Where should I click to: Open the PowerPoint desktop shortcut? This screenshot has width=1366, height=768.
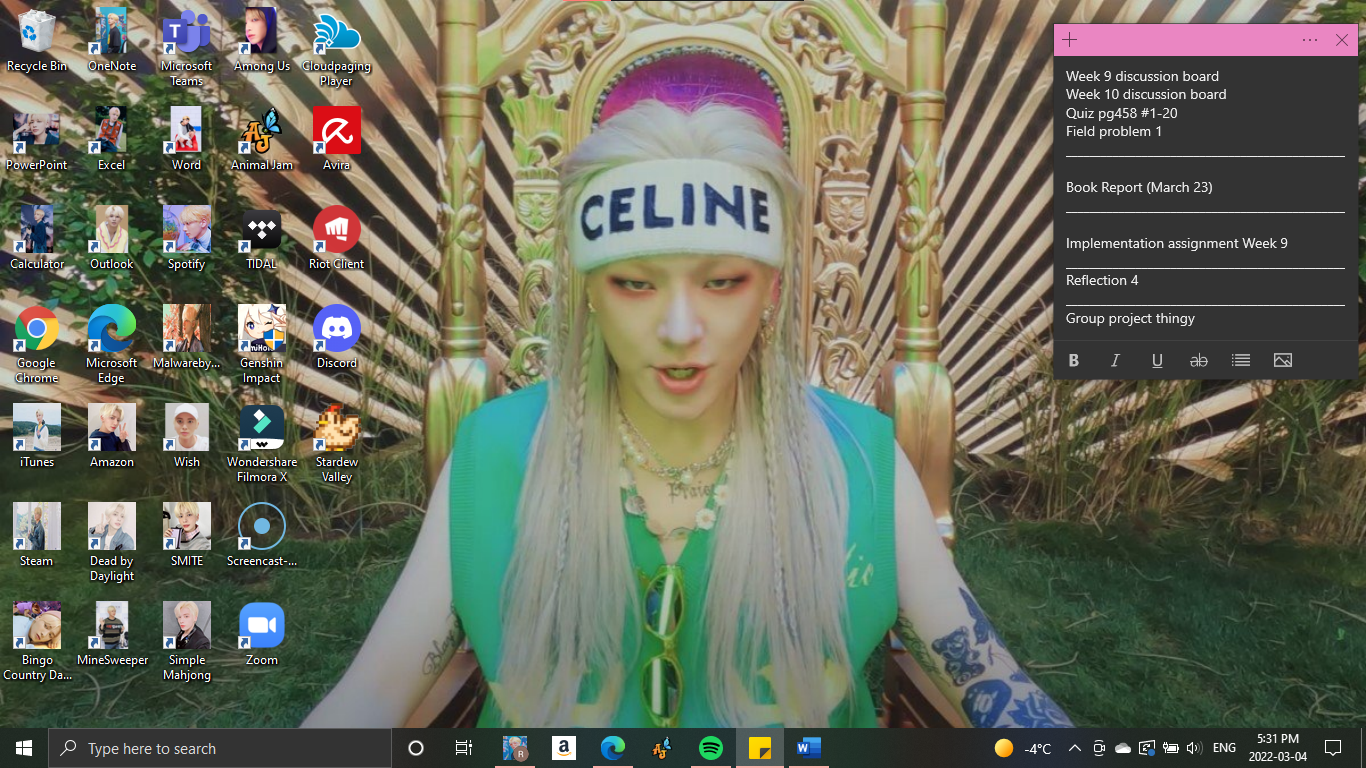click(x=37, y=139)
